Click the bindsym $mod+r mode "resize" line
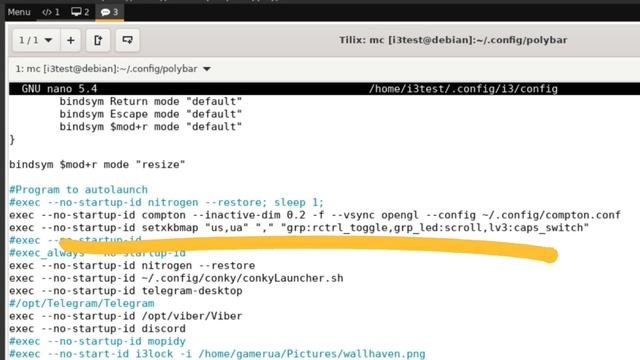640x360 pixels. click(97, 164)
